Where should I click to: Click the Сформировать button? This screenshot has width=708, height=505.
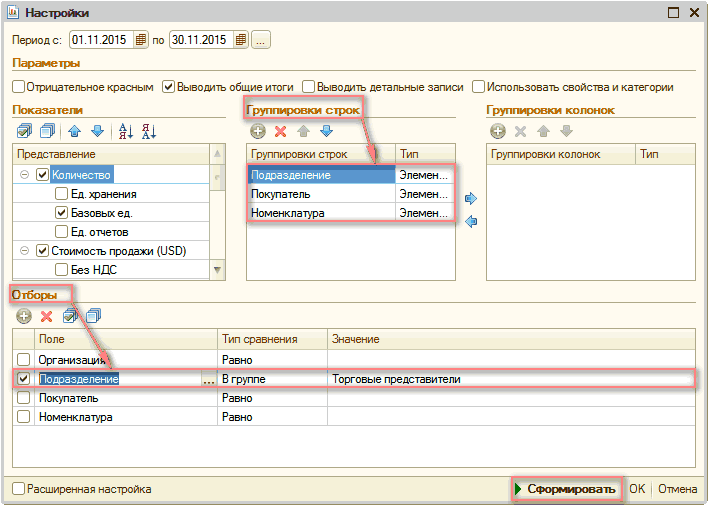[x=566, y=489]
